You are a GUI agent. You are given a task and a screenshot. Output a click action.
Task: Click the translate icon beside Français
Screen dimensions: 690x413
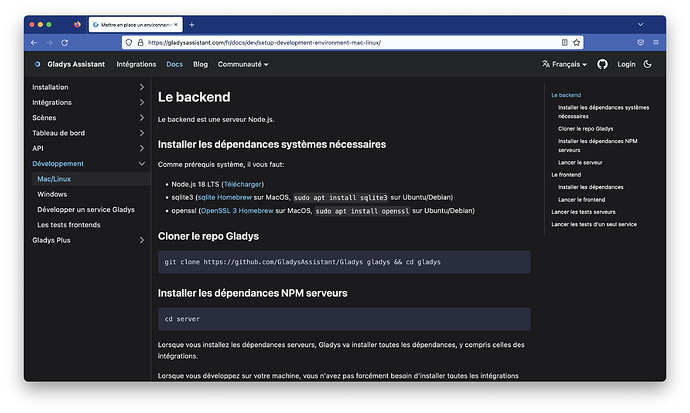pos(546,64)
